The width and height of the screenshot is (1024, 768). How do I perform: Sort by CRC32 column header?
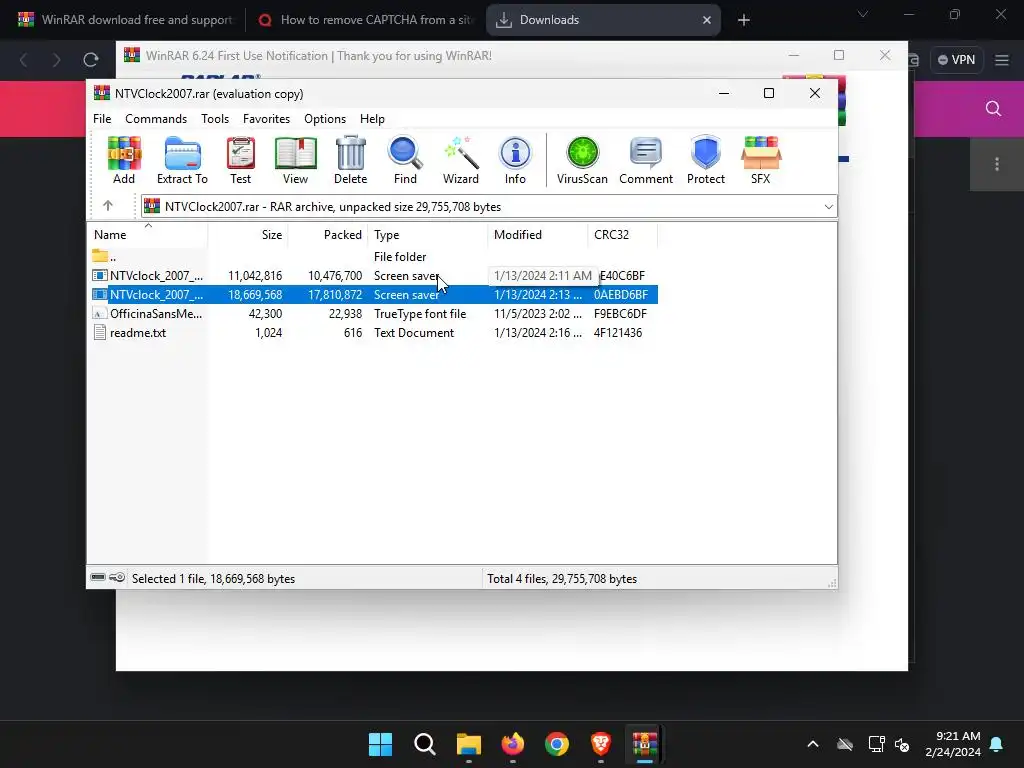[622, 234]
